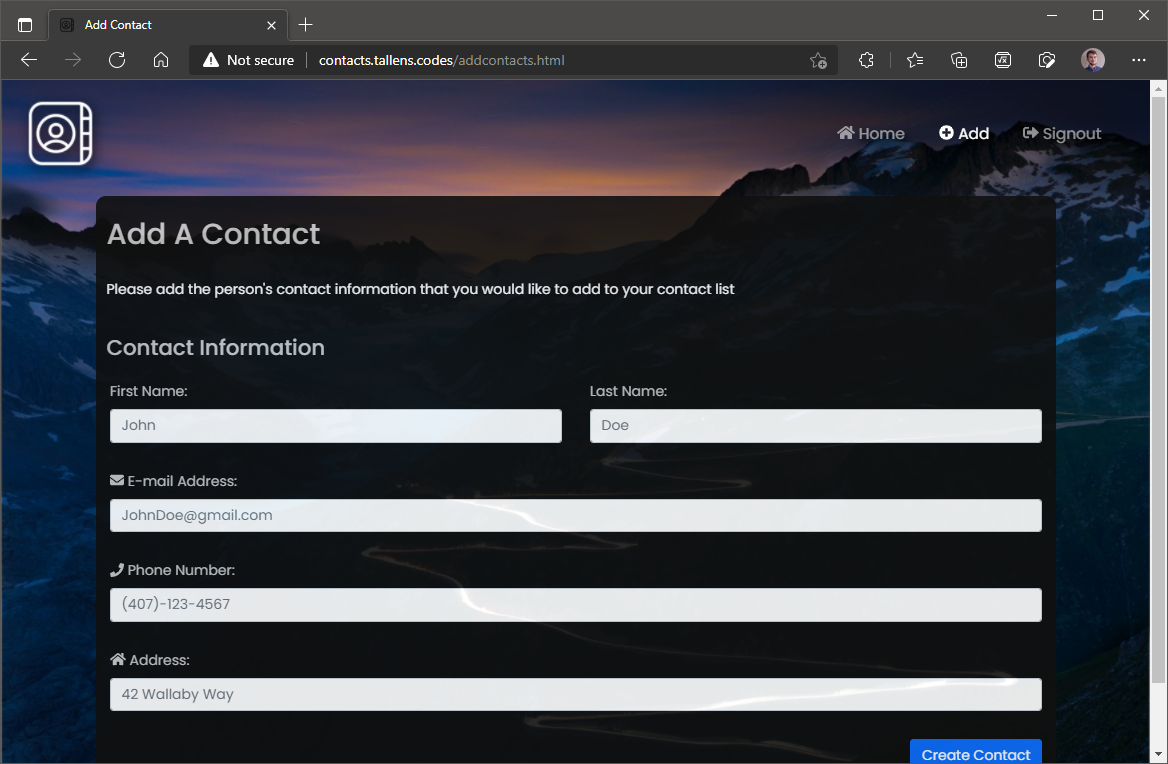Click the contact book logo icon
Image resolution: width=1168 pixels, height=764 pixels.
[61, 133]
